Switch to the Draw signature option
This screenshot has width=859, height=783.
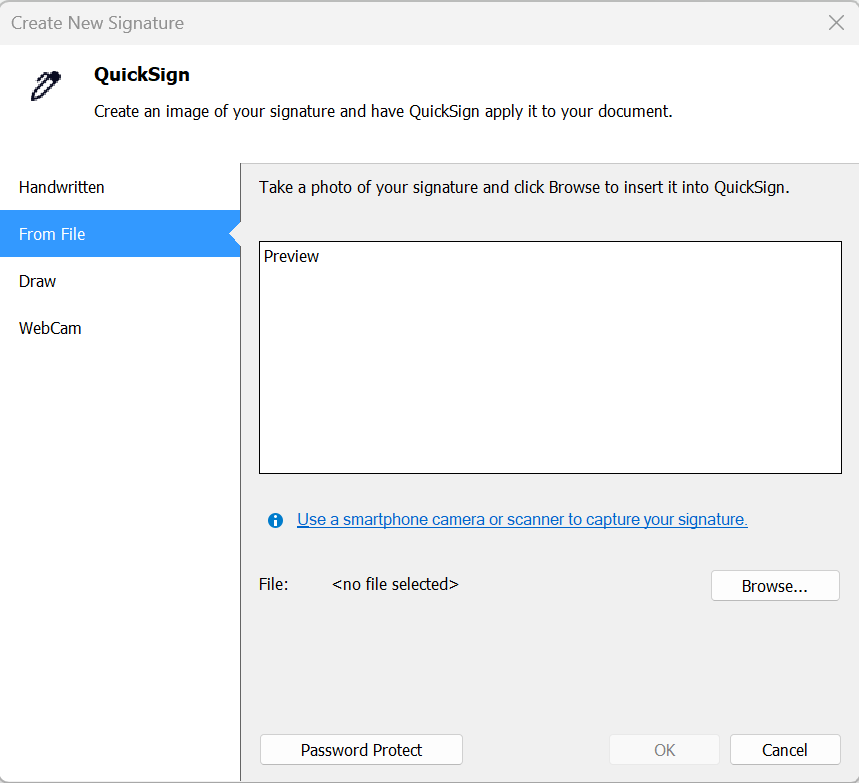[x=120, y=281]
